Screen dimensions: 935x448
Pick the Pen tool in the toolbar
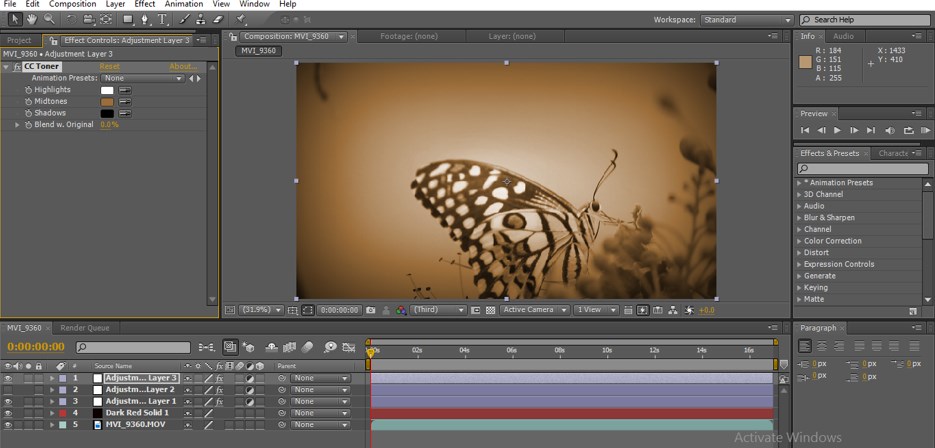(x=145, y=19)
